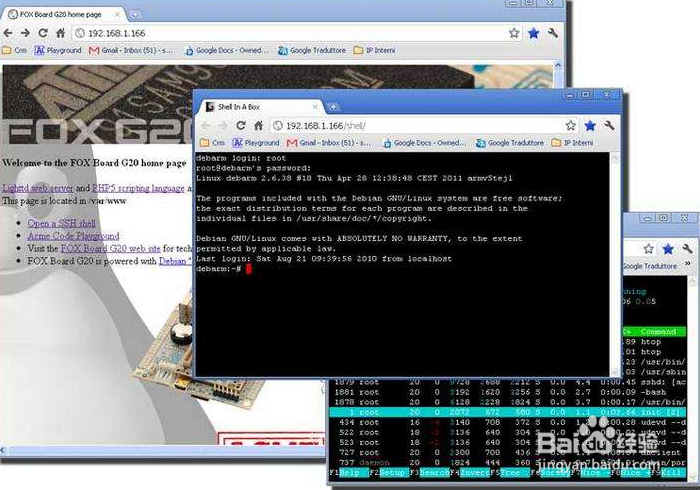Image resolution: width=700 pixels, height=490 pixels.
Task: Click Back arrow in FOX Board window
Action: pos(8,33)
